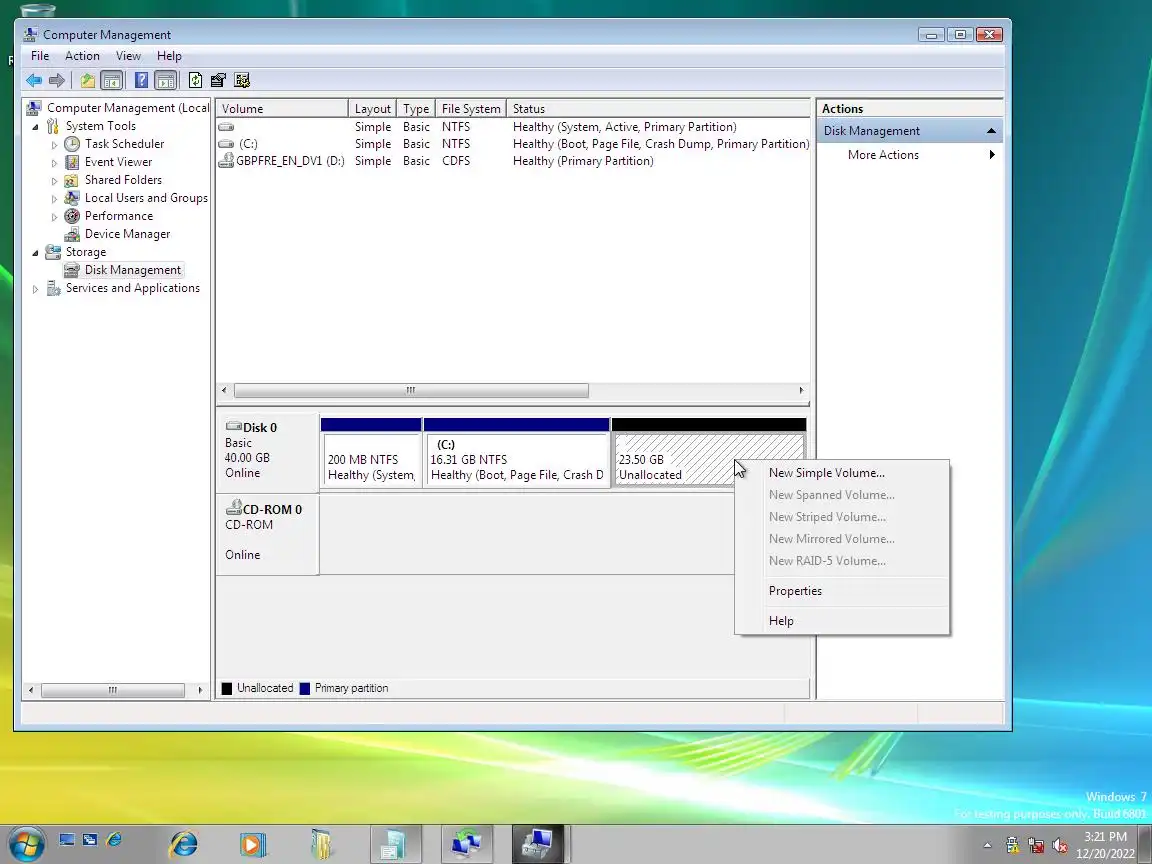Click the Services and Applications icon
1152x864 pixels.
pyautogui.click(x=53, y=289)
